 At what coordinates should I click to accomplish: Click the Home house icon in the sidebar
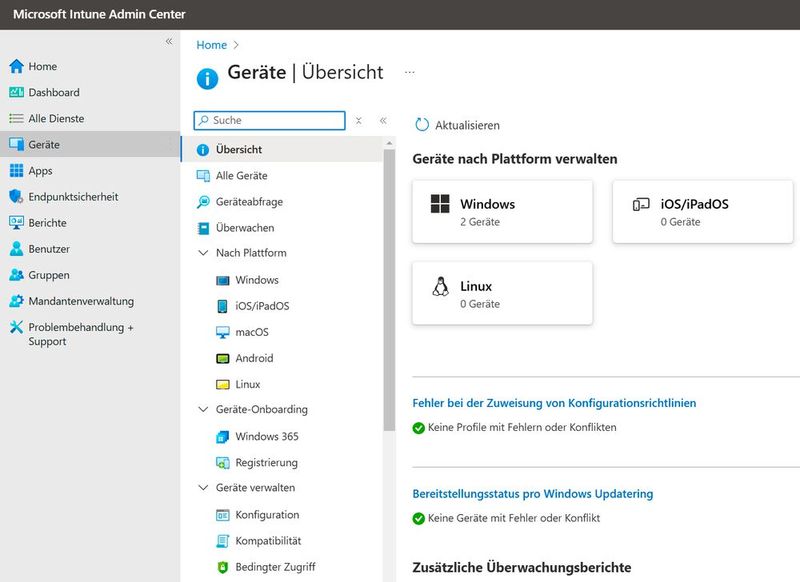[16, 66]
